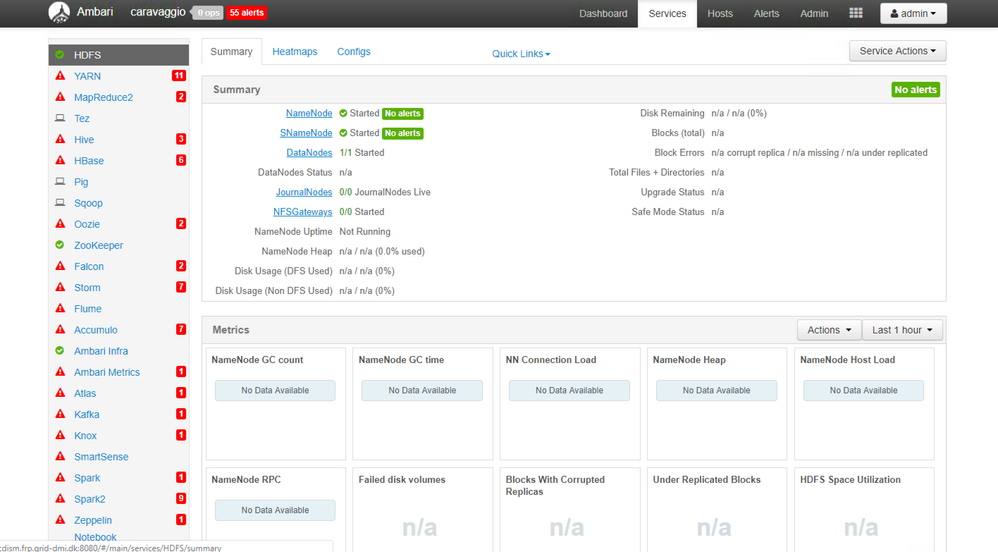This screenshot has height=552, width=998.
Task: Click the 6 alerts badge on HBase
Action: coord(181,160)
